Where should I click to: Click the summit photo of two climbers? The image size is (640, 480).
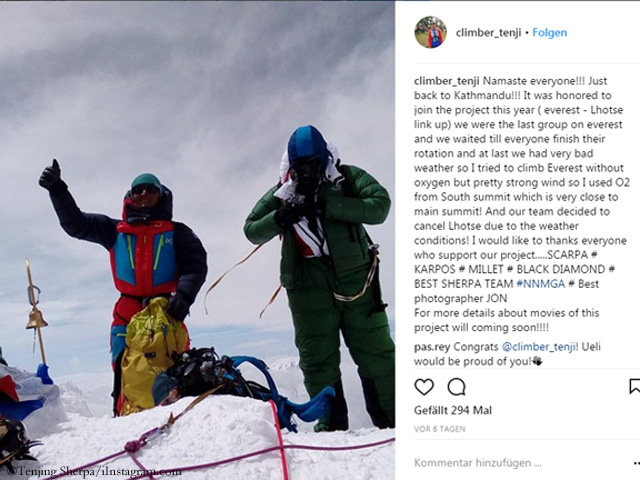click(x=198, y=240)
